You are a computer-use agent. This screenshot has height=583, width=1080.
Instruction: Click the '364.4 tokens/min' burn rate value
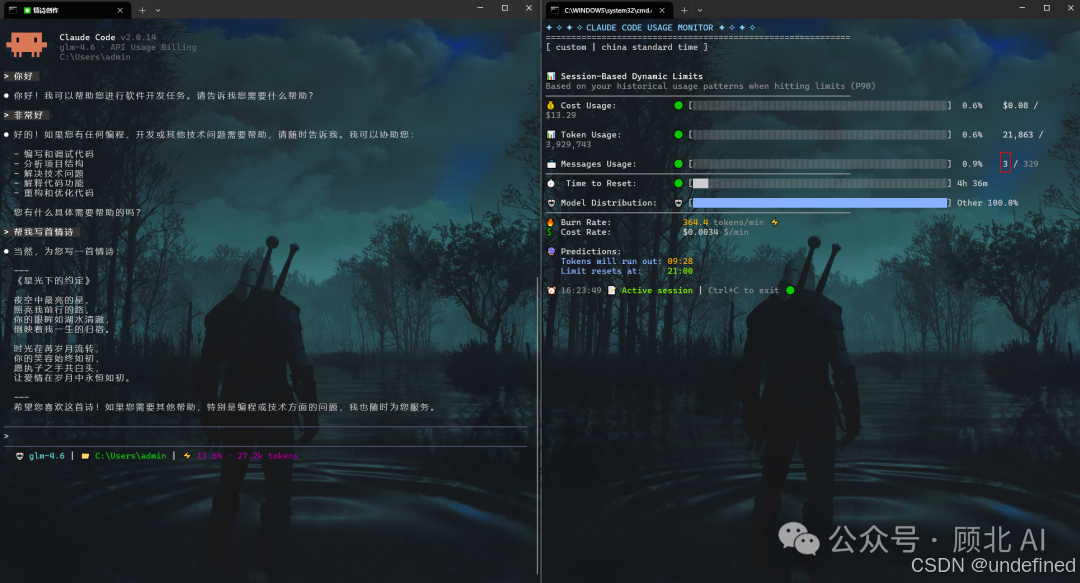pyautogui.click(x=723, y=222)
